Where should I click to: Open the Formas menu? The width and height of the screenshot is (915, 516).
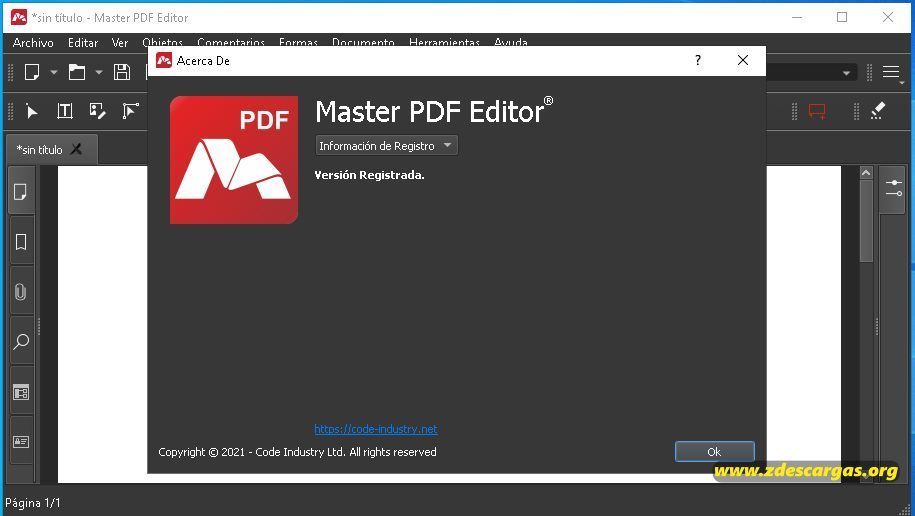pos(298,43)
